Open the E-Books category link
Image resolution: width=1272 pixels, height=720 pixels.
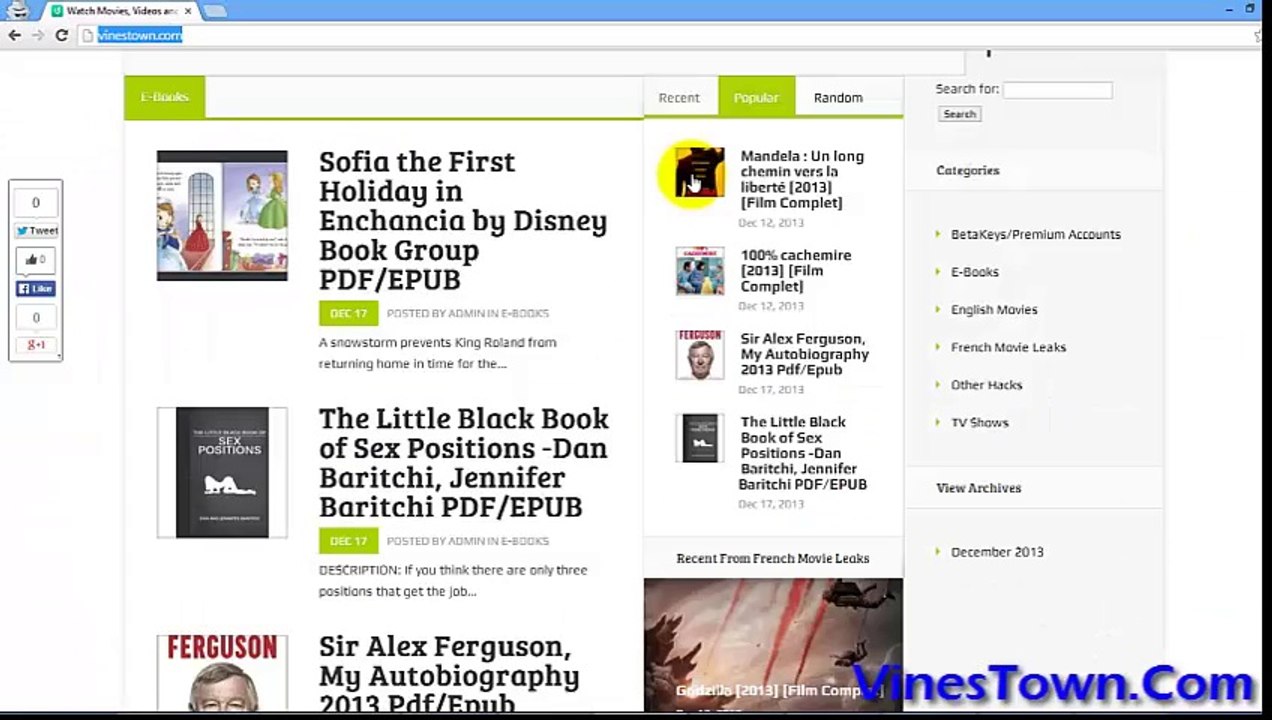974,272
